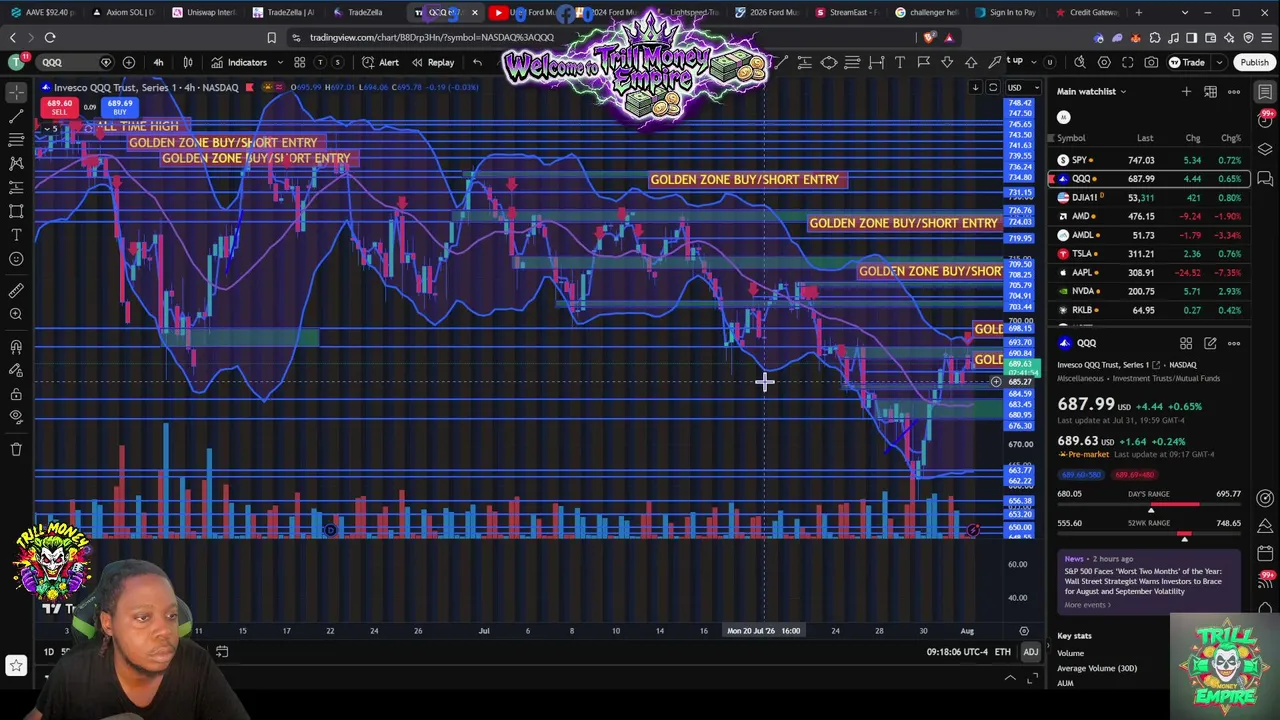Open the candlestick chart style picker
The height and width of the screenshot is (720, 1280).
188,62
